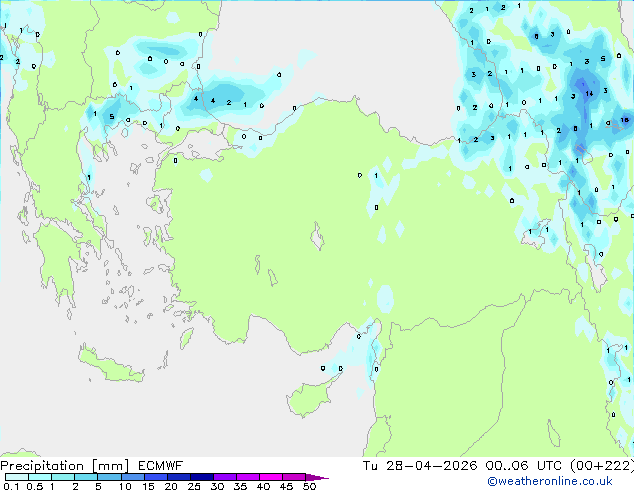This screenshot has width=634, height=490.
Task: Choose the 10–15 mm blue legend swatch
Action: [132, 477]
